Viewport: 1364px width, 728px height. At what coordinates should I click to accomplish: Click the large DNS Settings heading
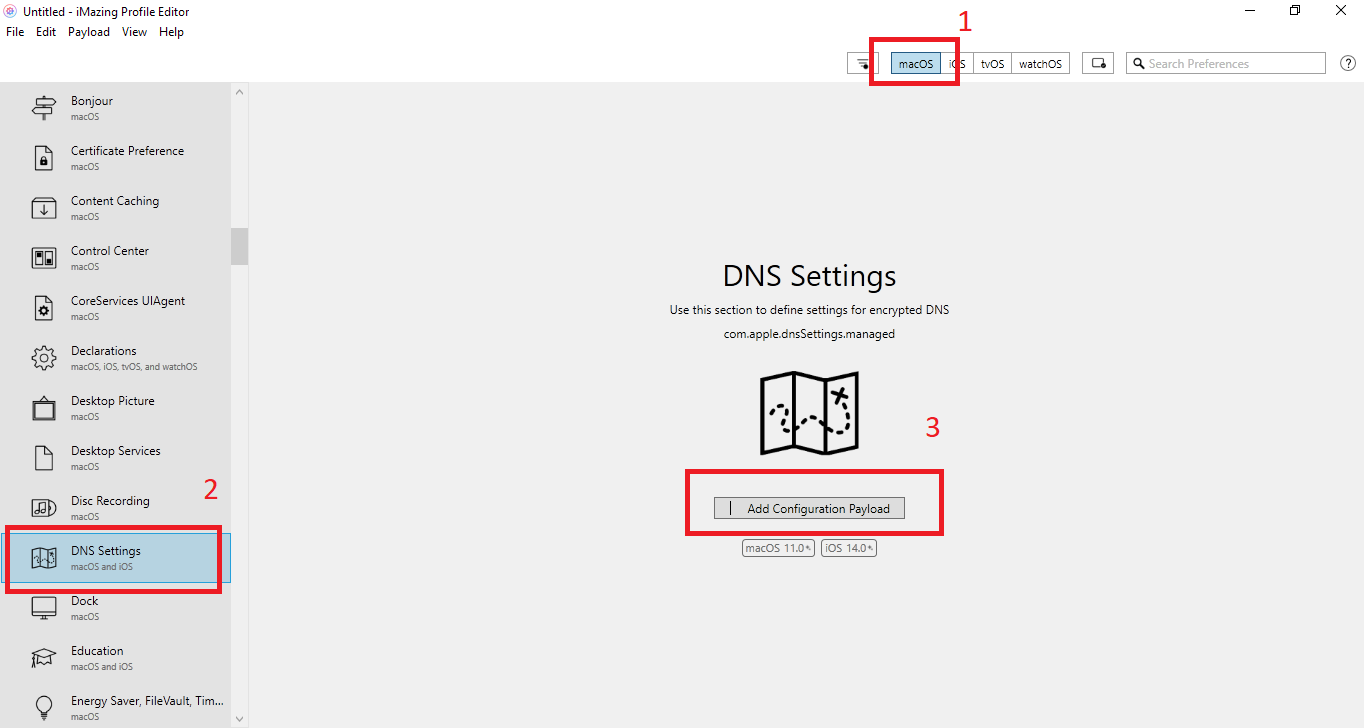pos(809,276)
